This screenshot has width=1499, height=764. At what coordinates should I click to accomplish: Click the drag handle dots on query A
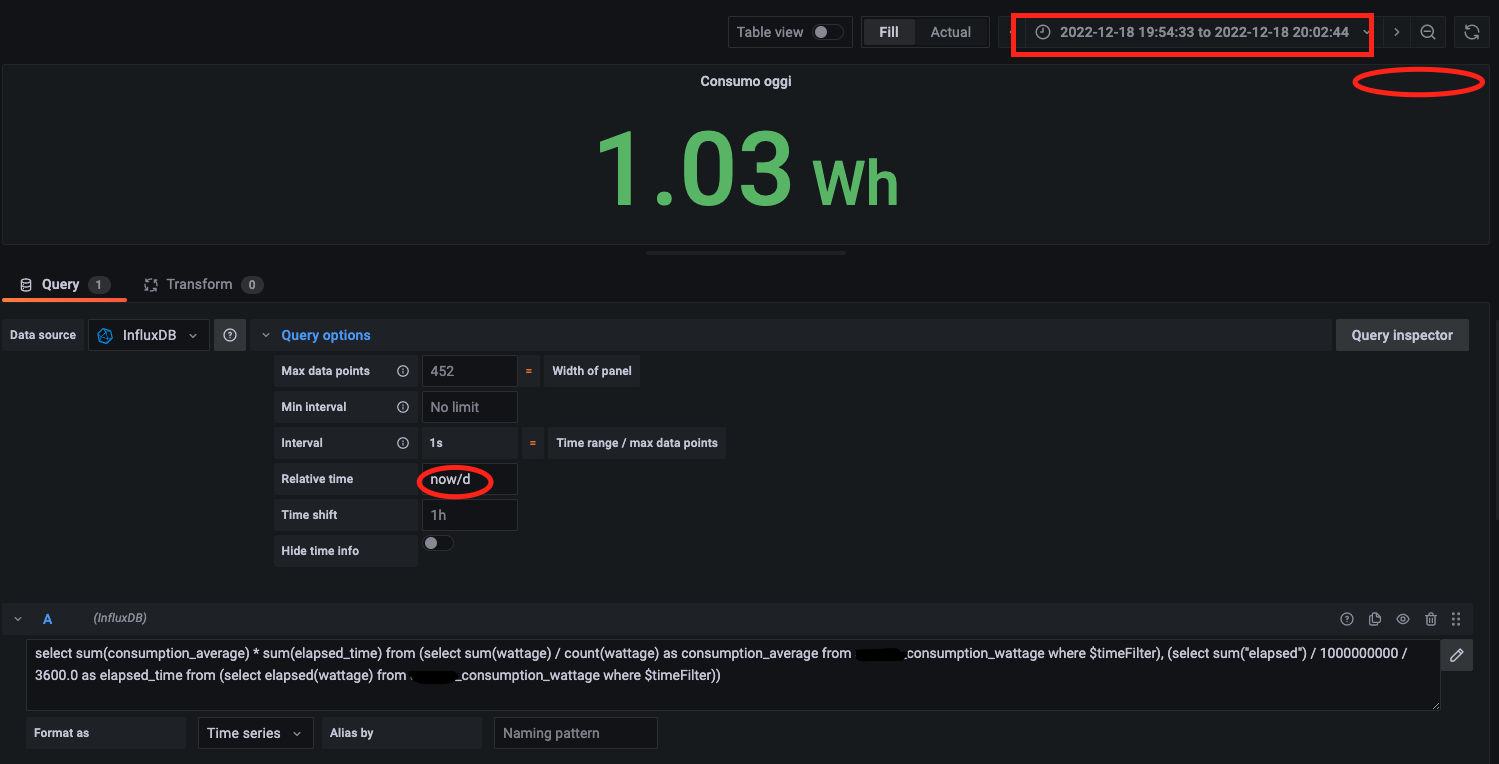tap(1456, 618)
